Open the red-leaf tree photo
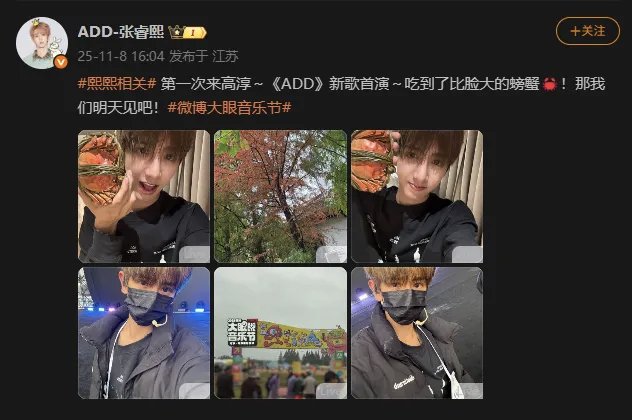632x420 pixels. tap(281, 196)
